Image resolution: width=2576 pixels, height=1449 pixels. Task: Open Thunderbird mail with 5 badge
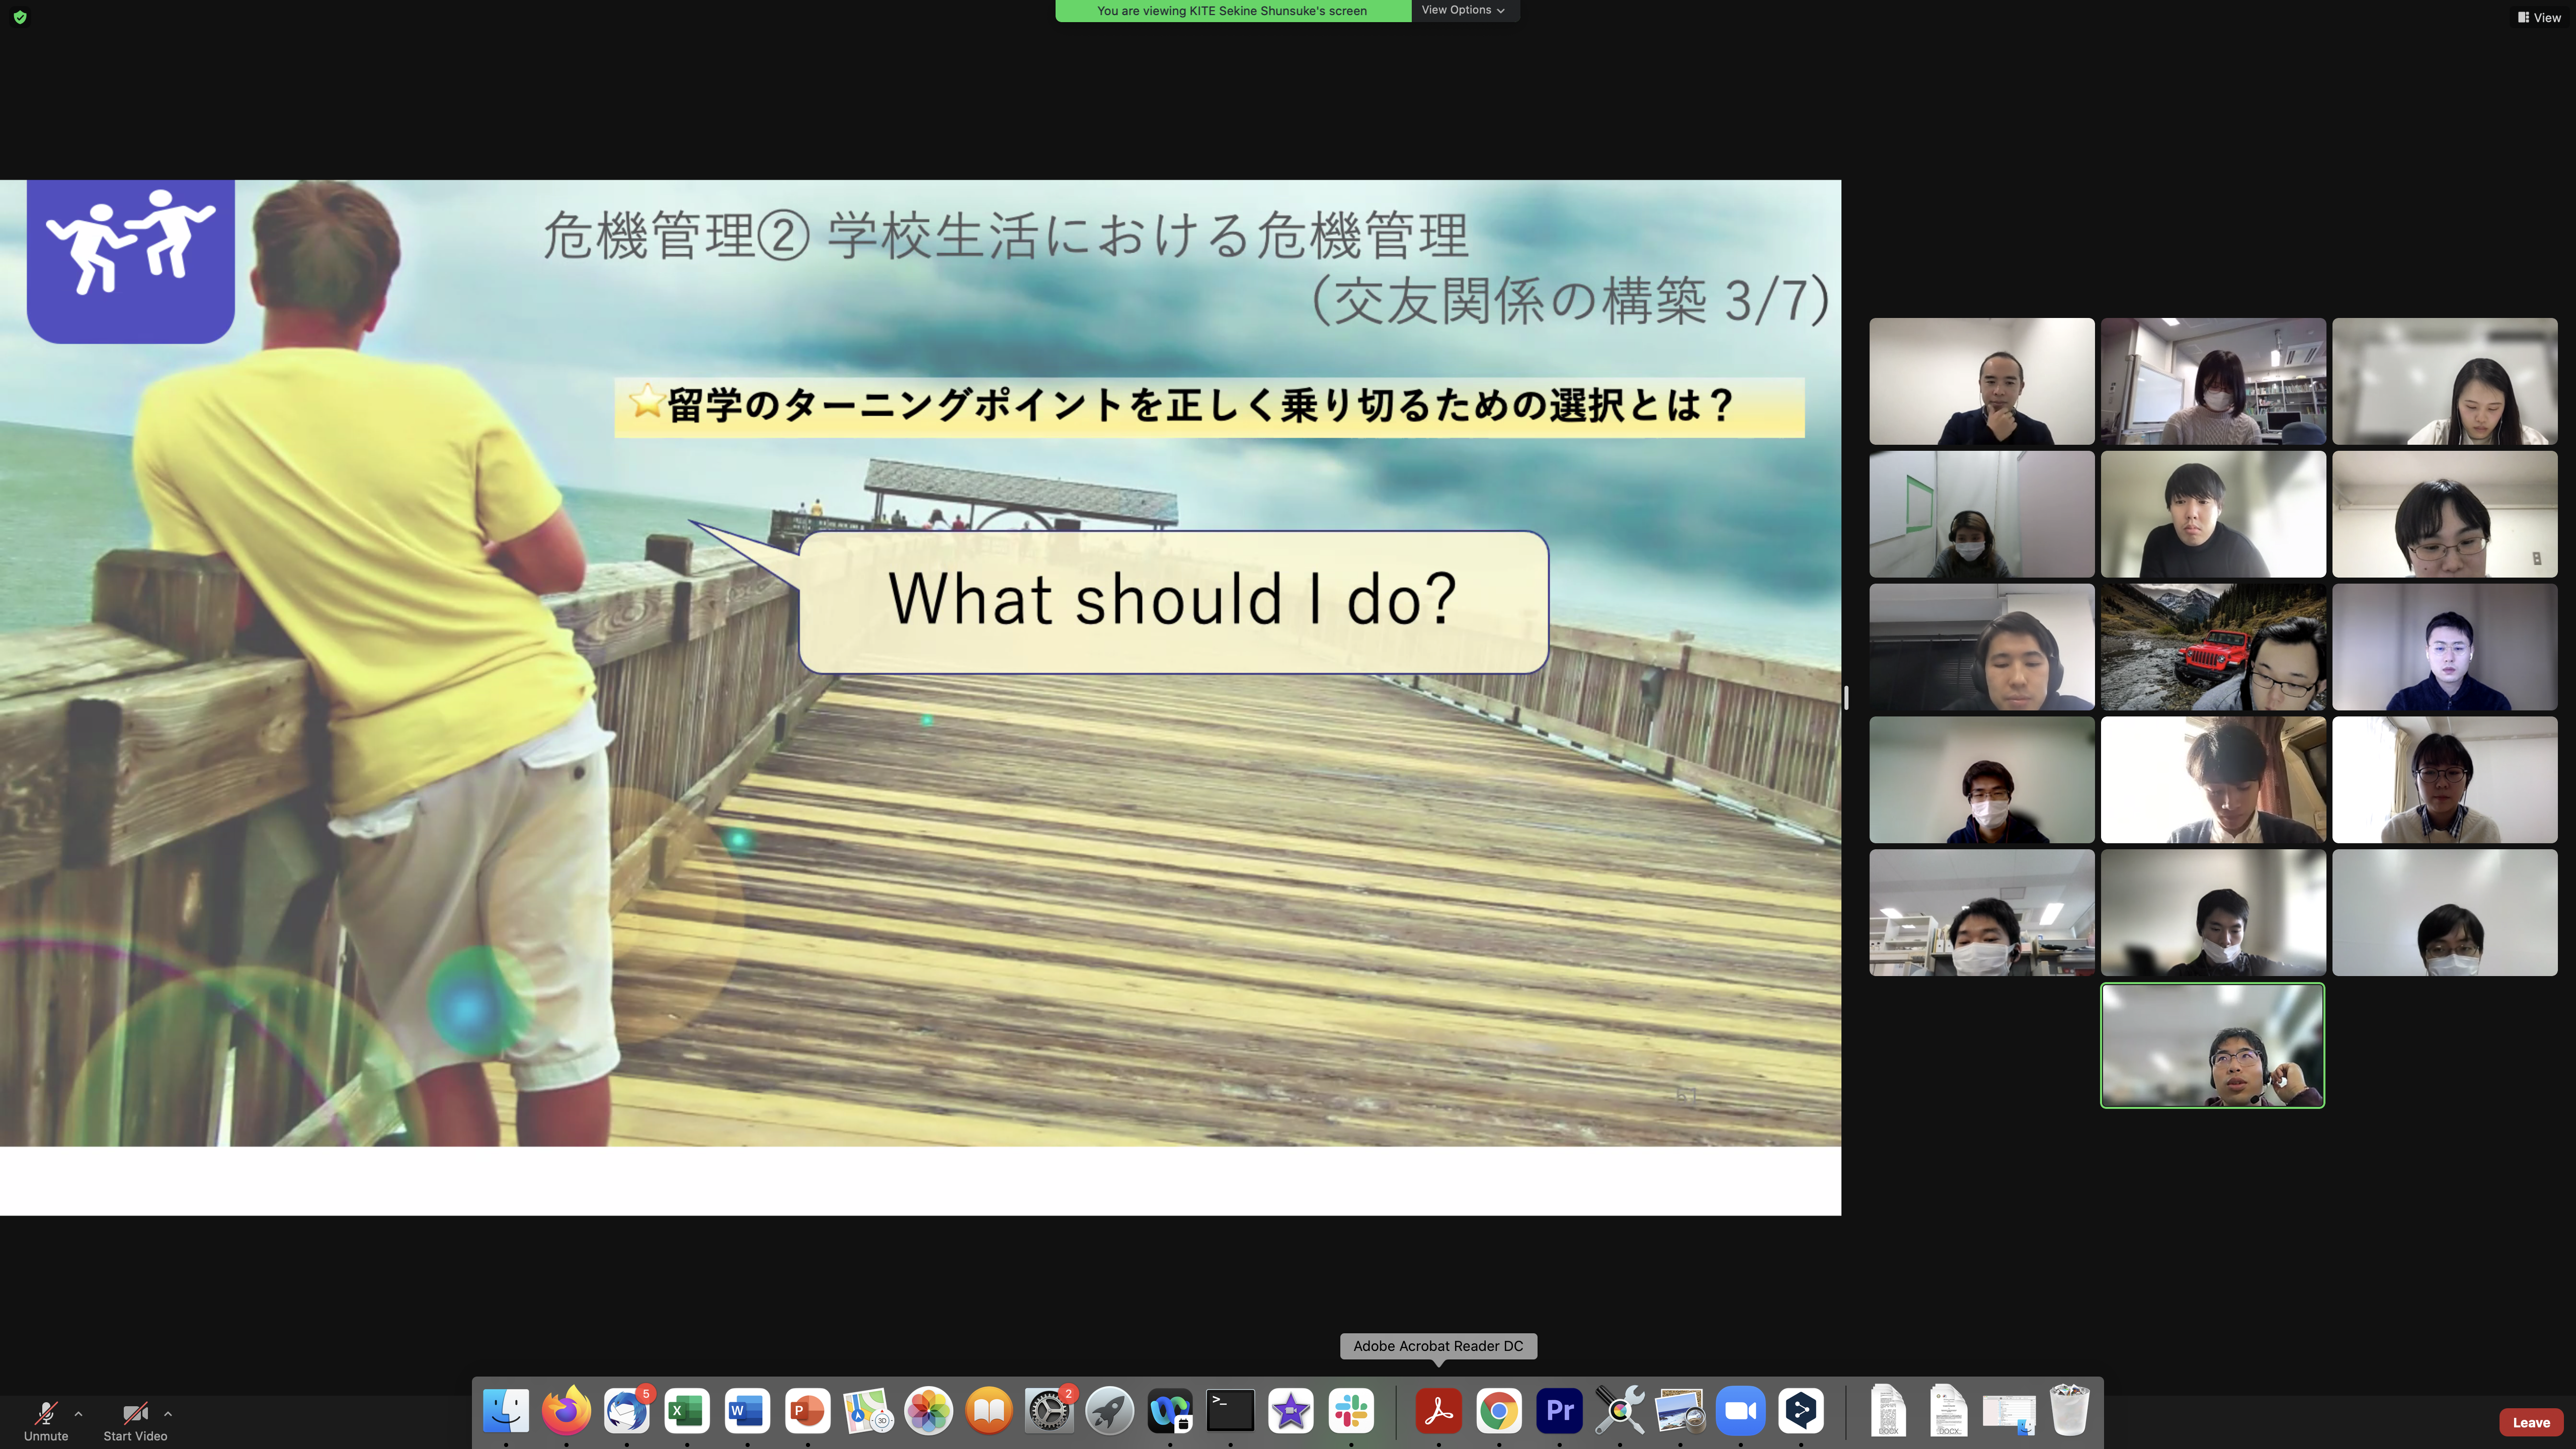point(627,1411)
